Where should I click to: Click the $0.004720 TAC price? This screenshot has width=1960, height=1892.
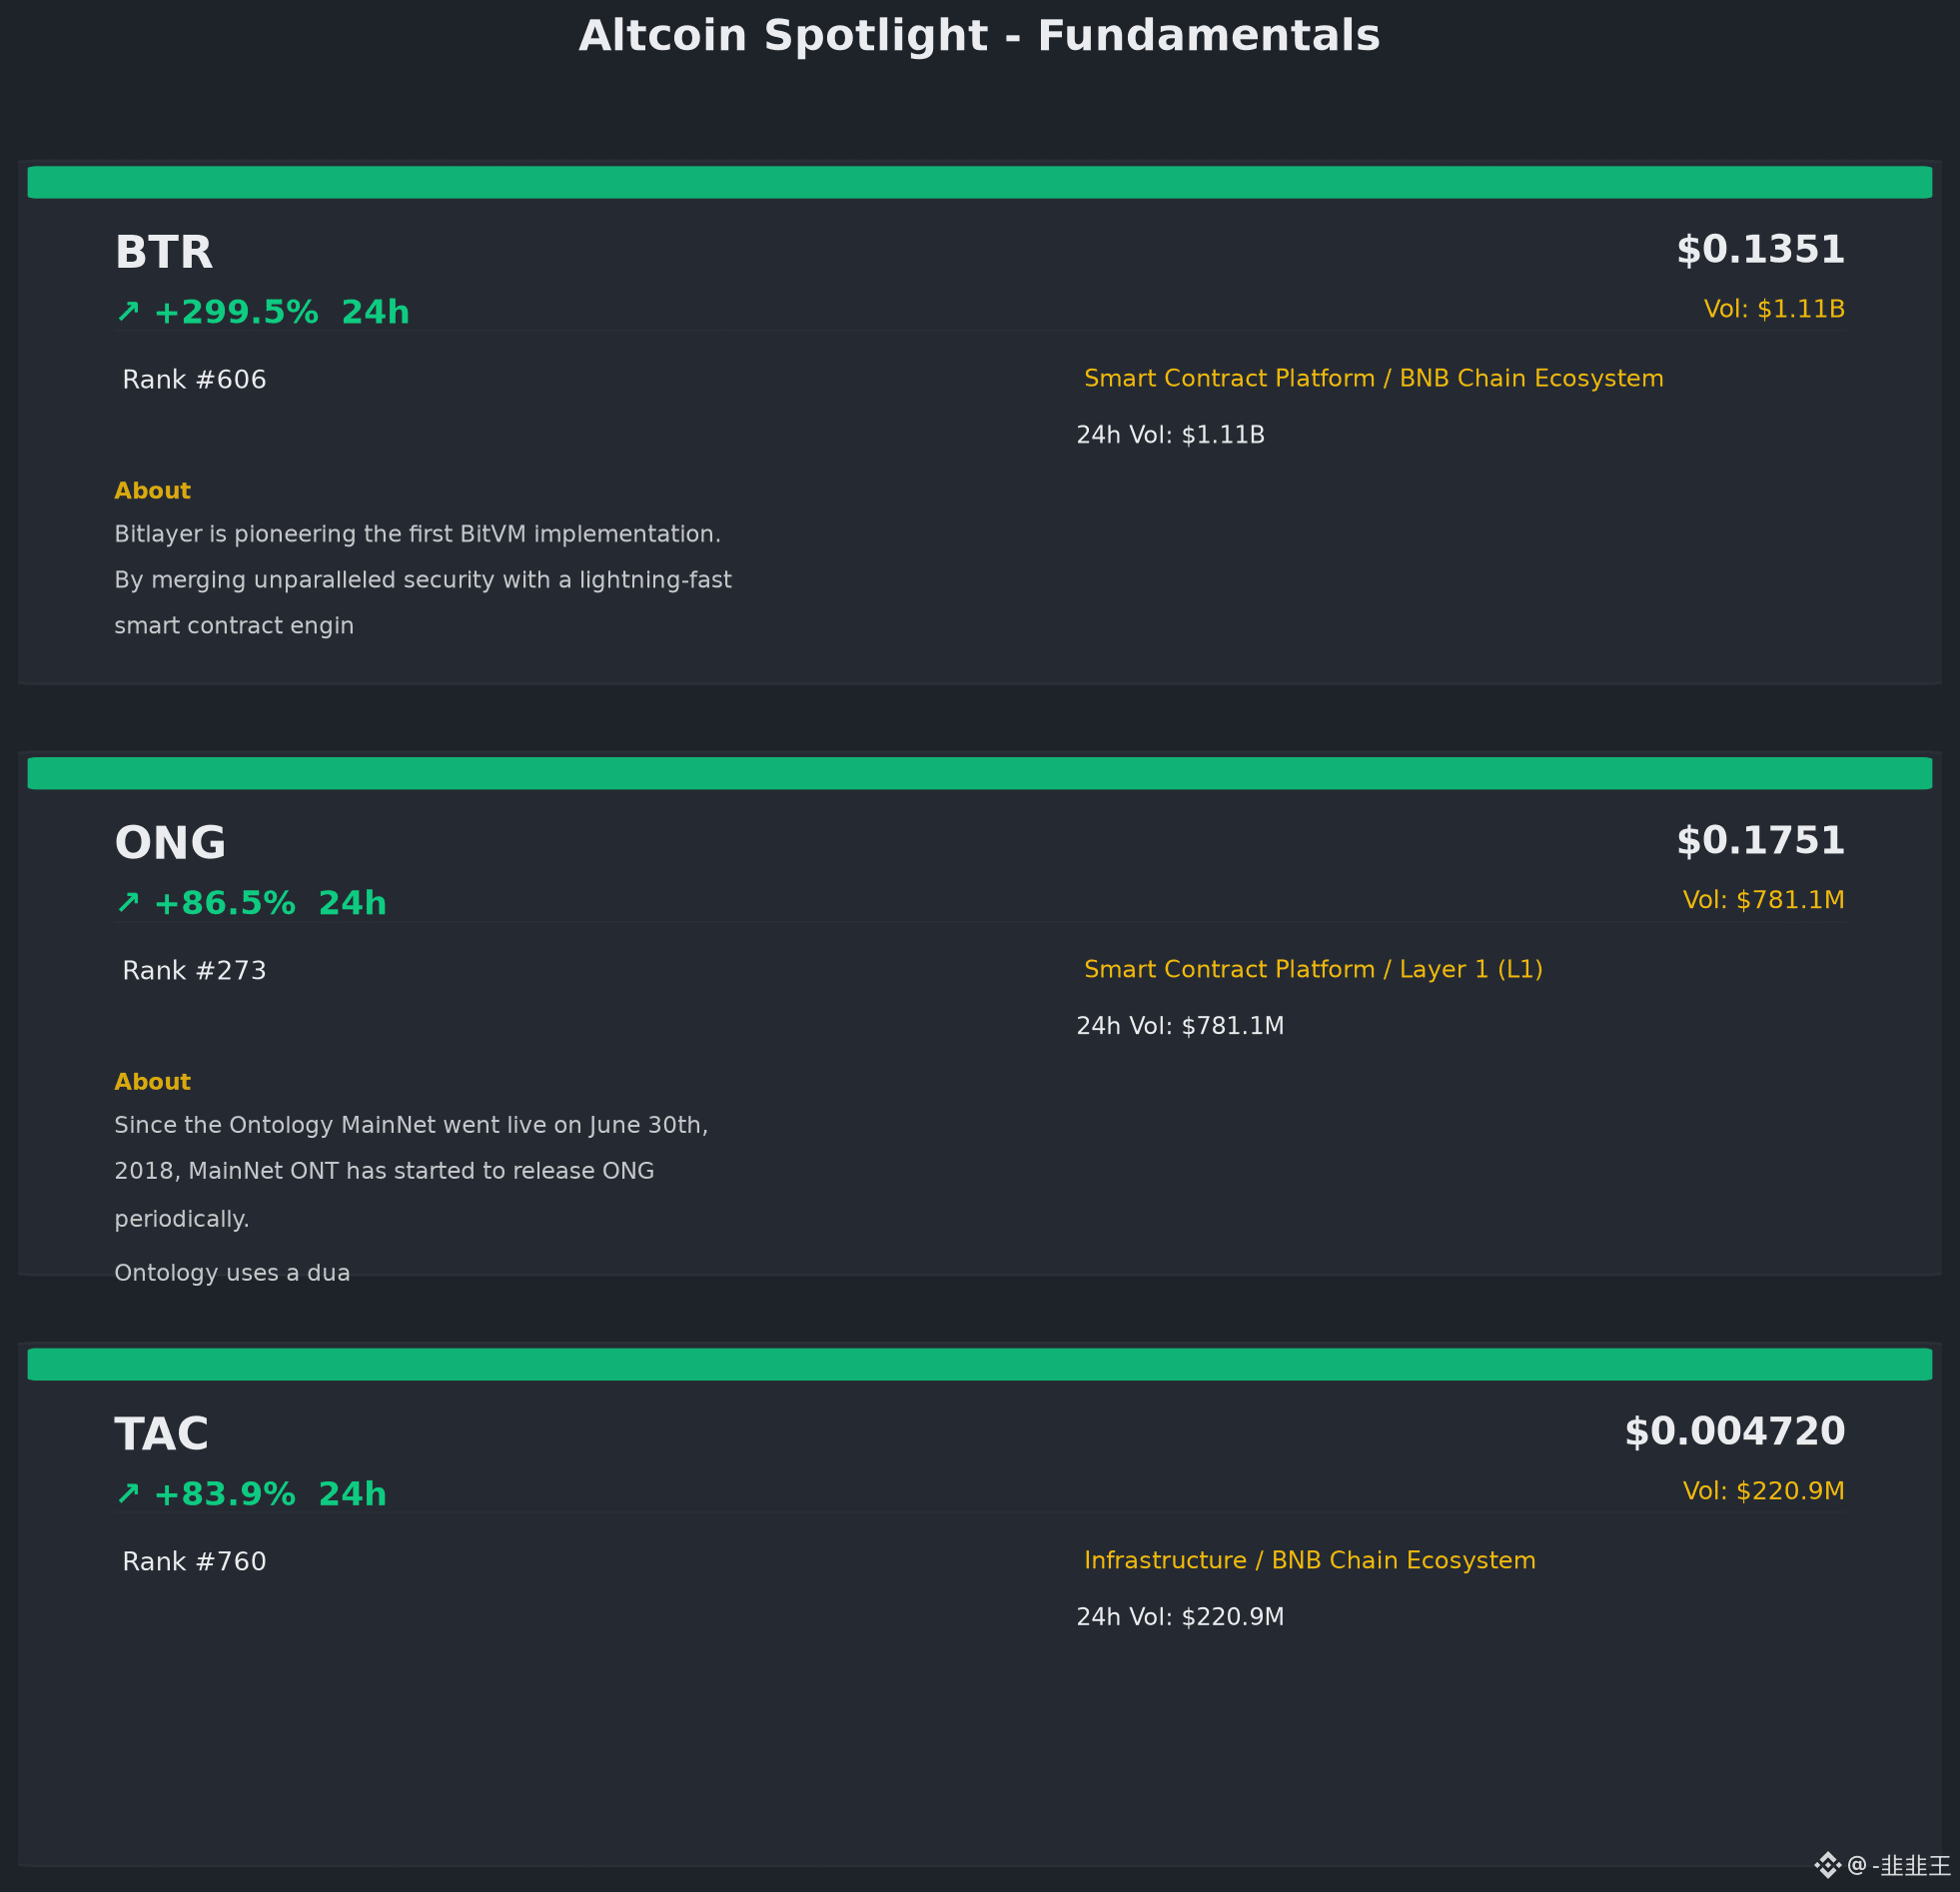(1735, 1432)
